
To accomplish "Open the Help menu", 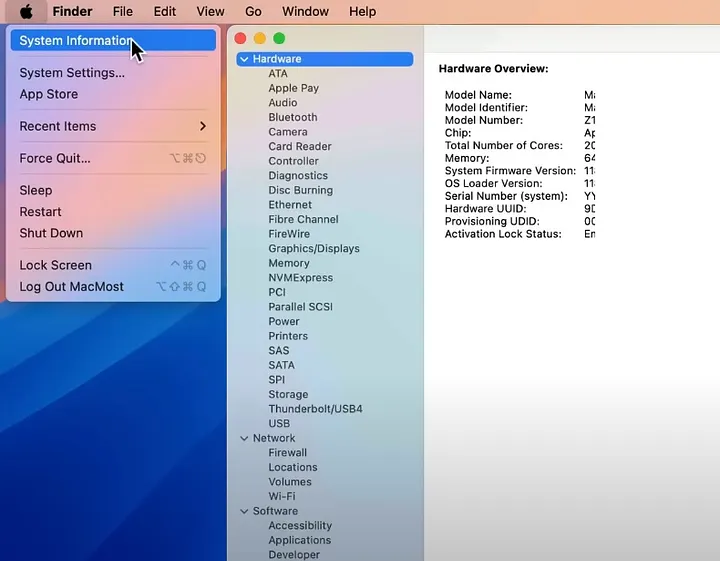I will pos(362,11).
